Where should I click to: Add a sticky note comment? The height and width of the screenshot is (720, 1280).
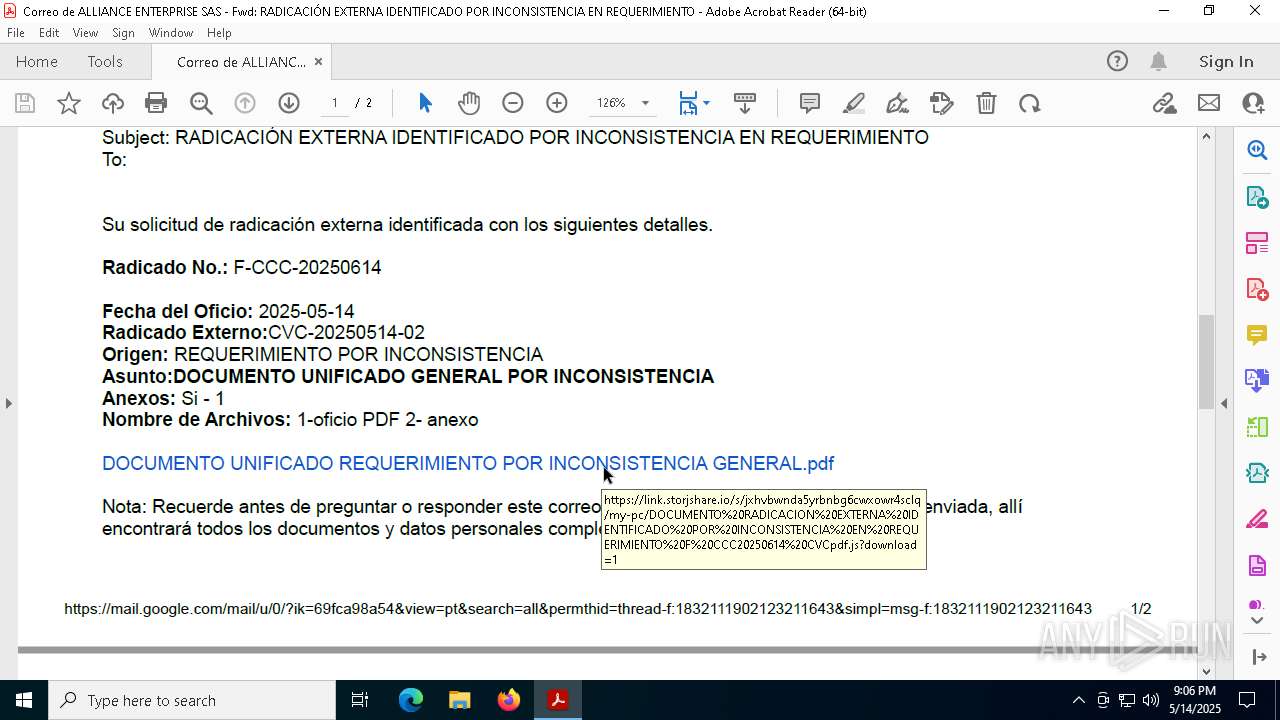(x=810, y=103)
